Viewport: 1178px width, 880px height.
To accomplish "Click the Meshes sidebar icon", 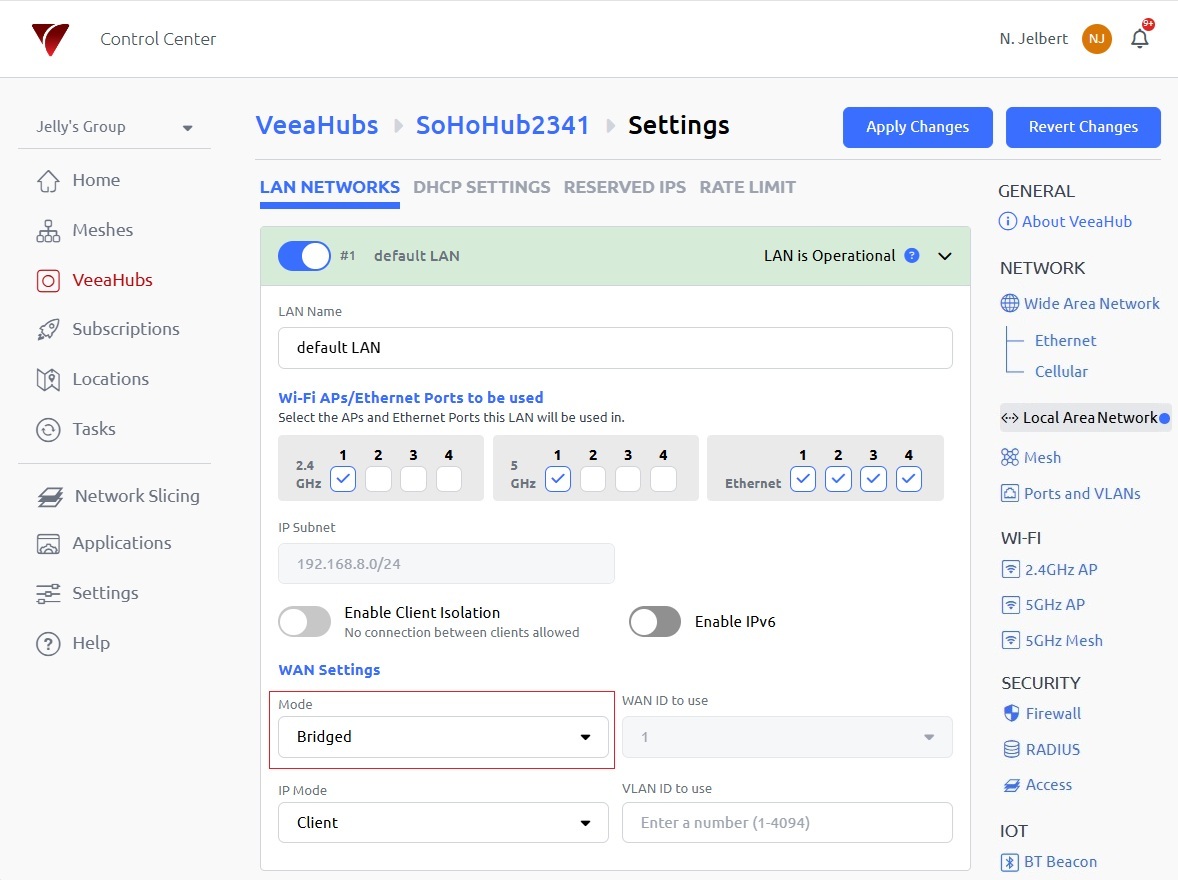I will (x=48, y=231).
